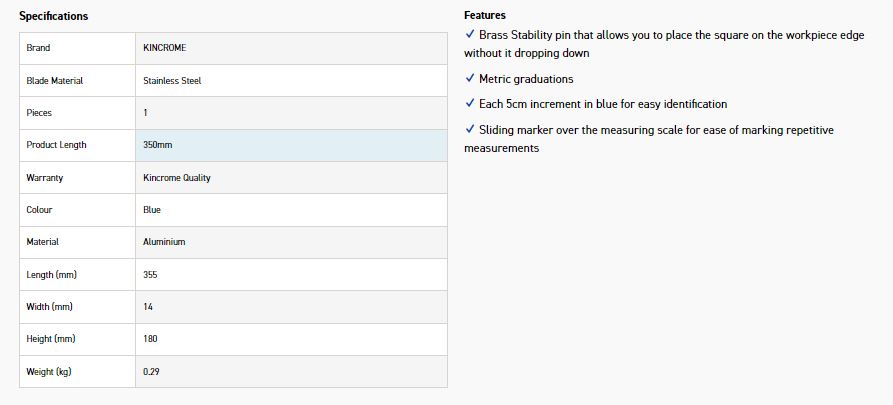Select the Stainless Steel blade material value
This screenshot has width=893, height=405.
(172, 81)
